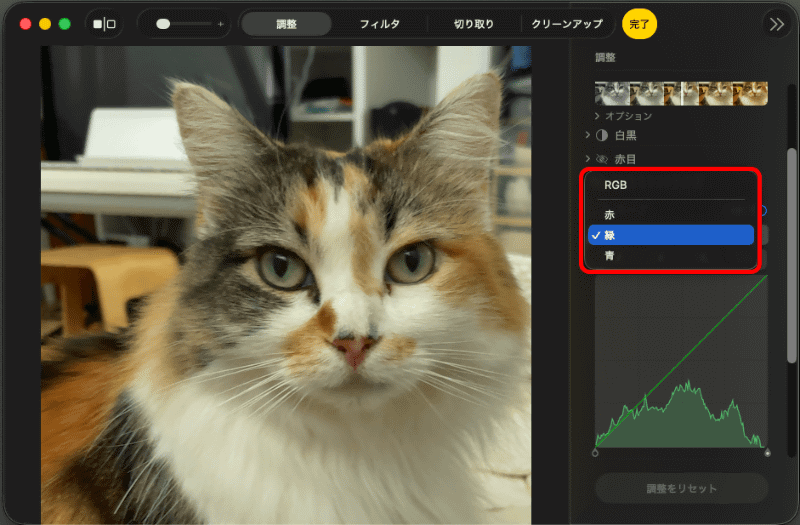The width and height of the screenshot is (800, 525).
Task: Click the curve white point handle
Action: point(767,453)
